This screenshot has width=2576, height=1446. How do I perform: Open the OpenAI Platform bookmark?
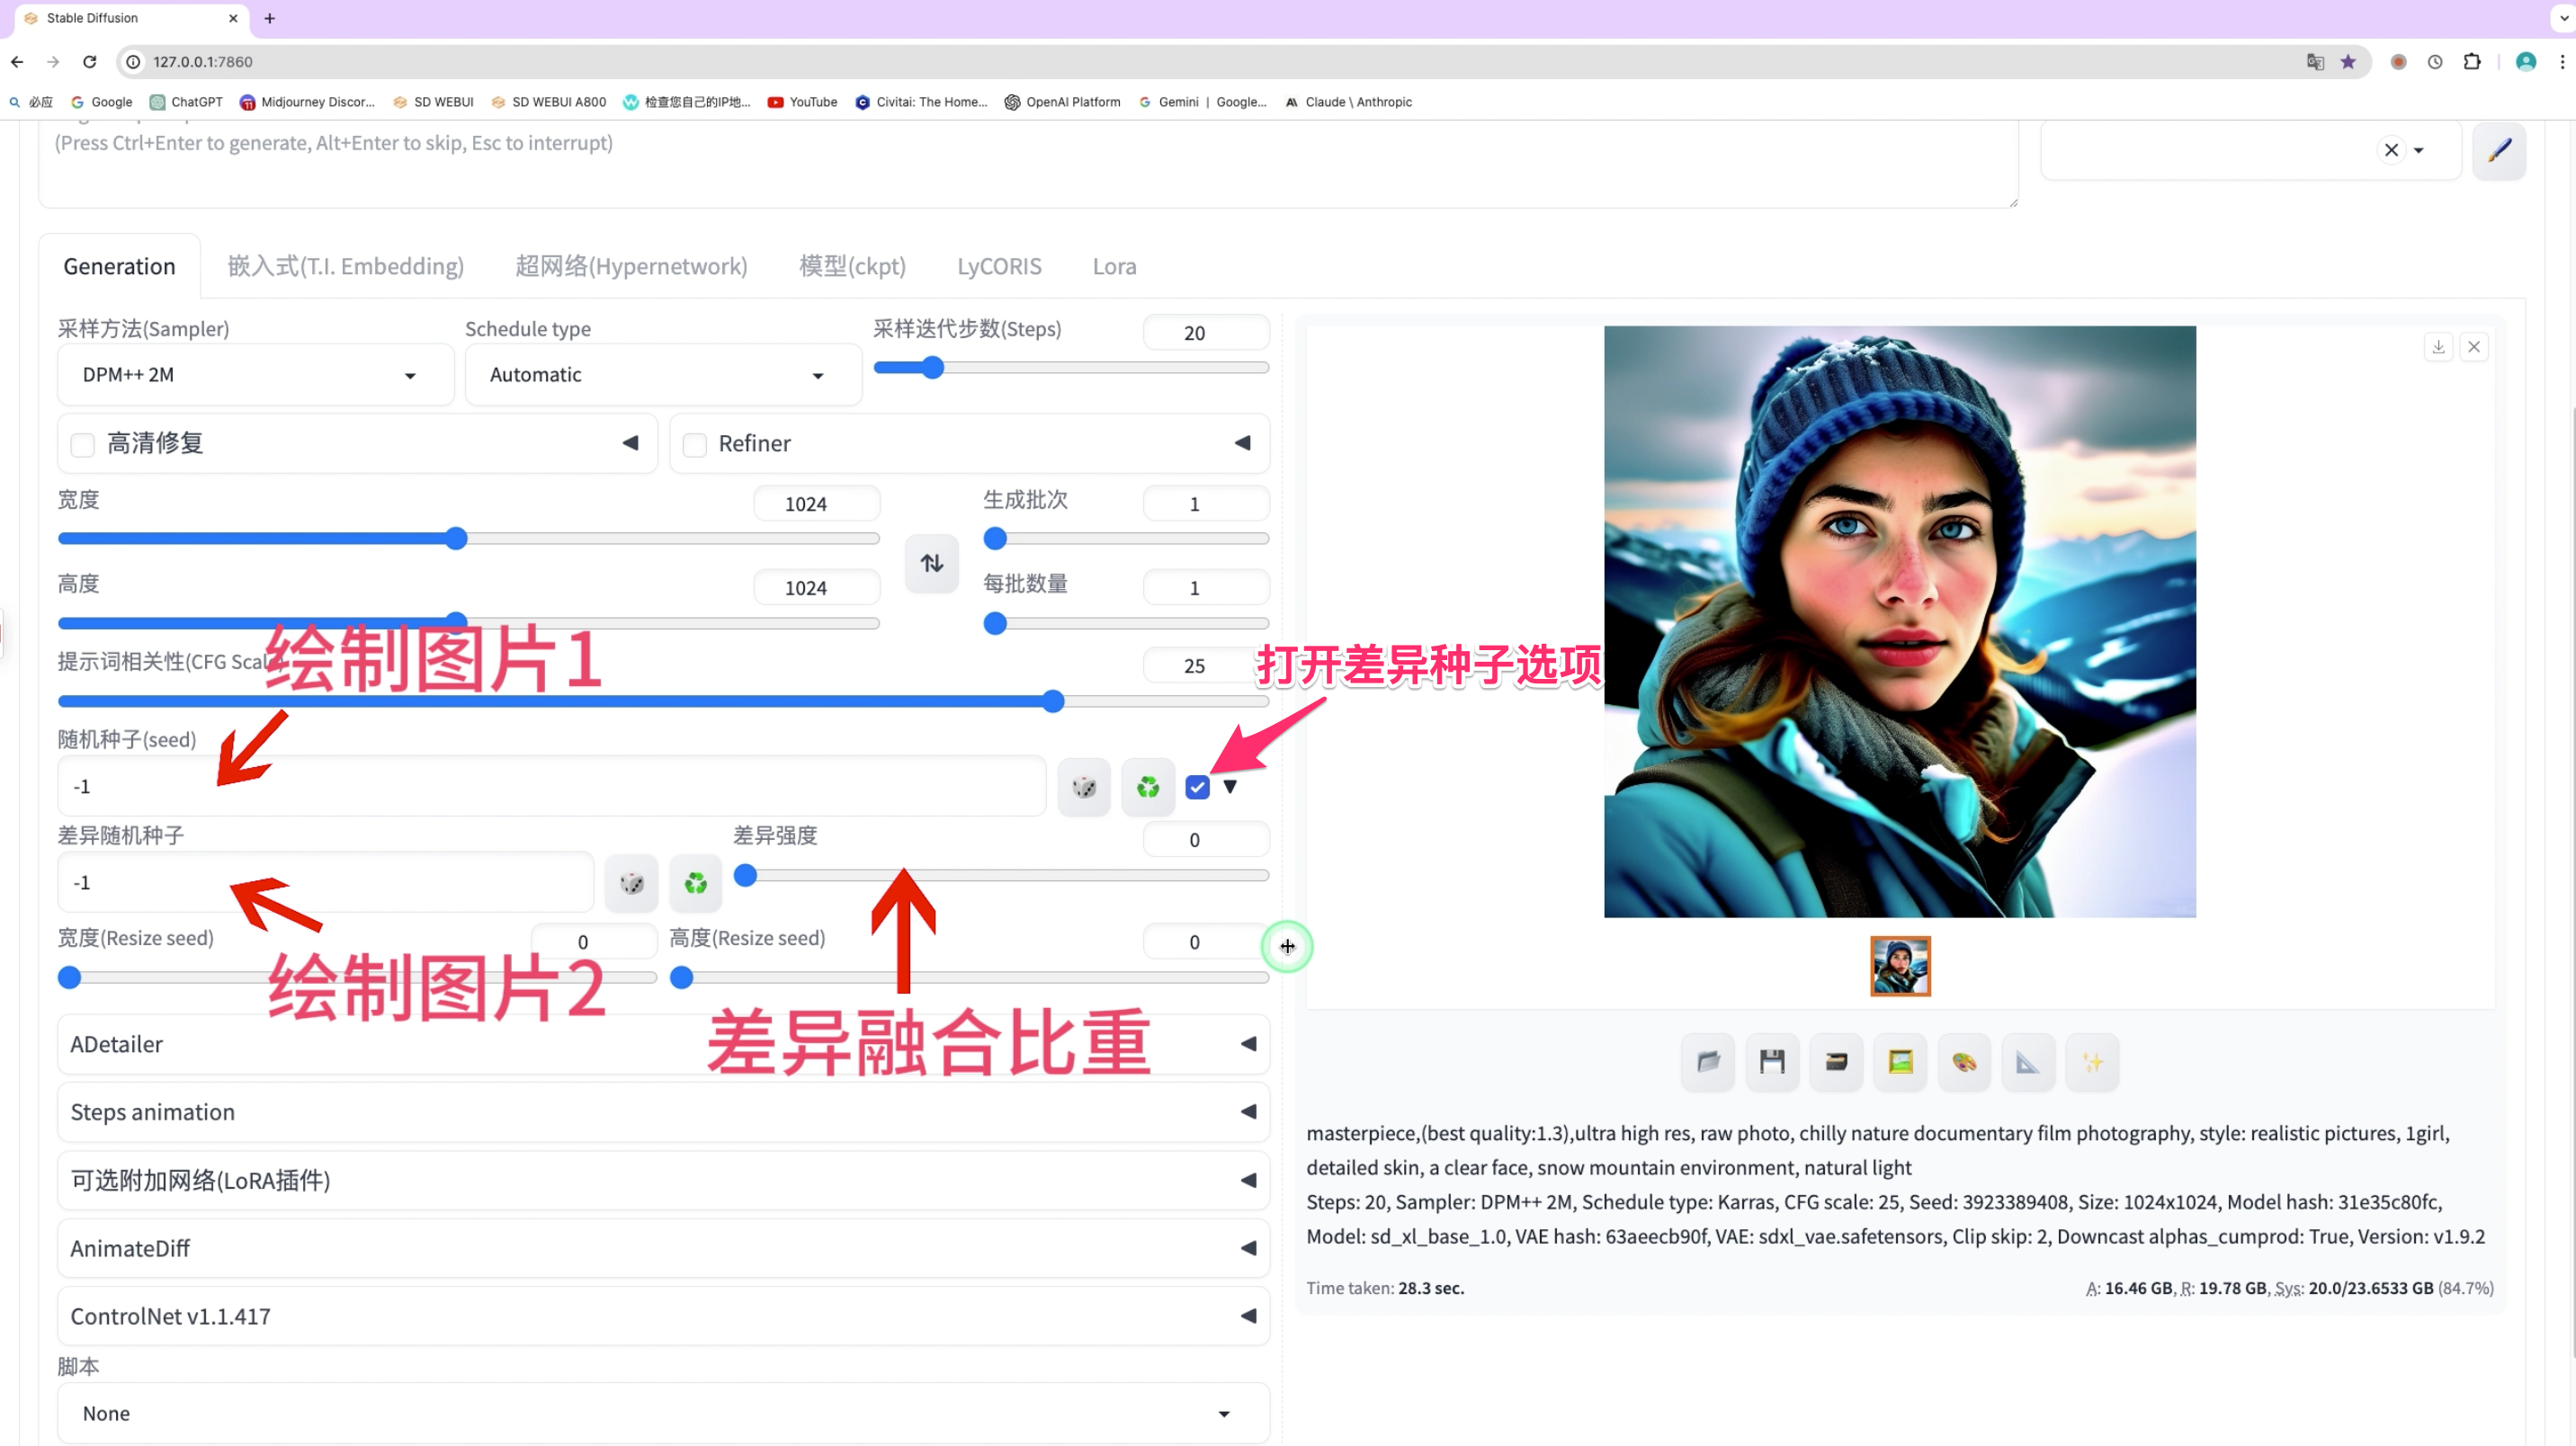pyautogui.click(x=1062, y=102)
